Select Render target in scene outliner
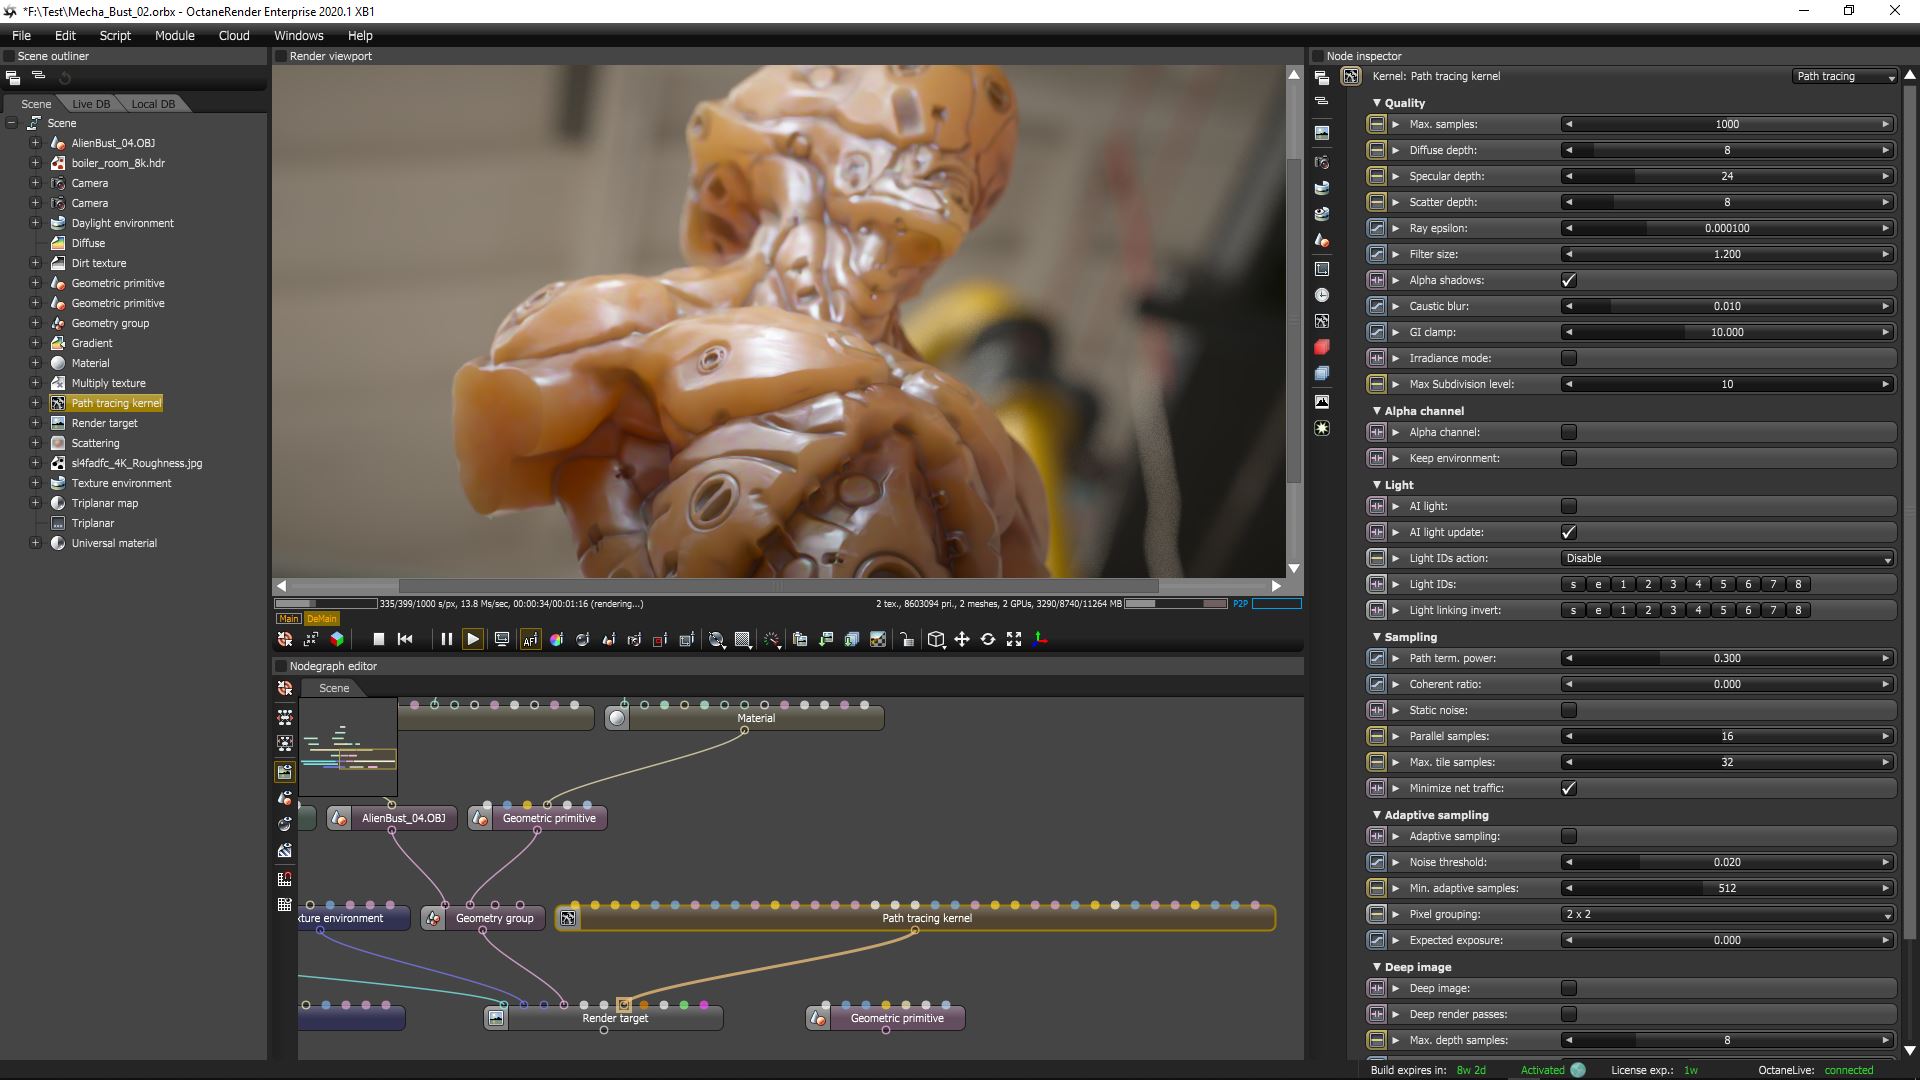 tap(104, 423)
